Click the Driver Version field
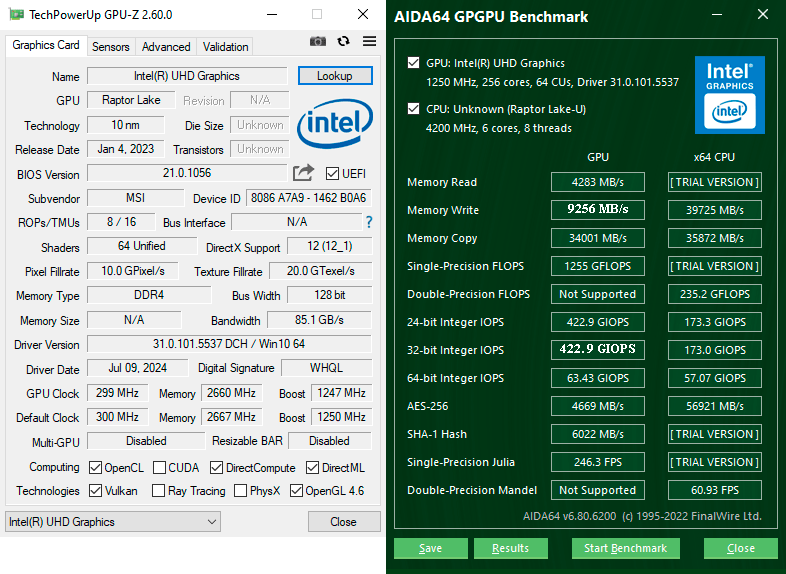The height and width of the screenshot is (574, 786). coord(229,344)
